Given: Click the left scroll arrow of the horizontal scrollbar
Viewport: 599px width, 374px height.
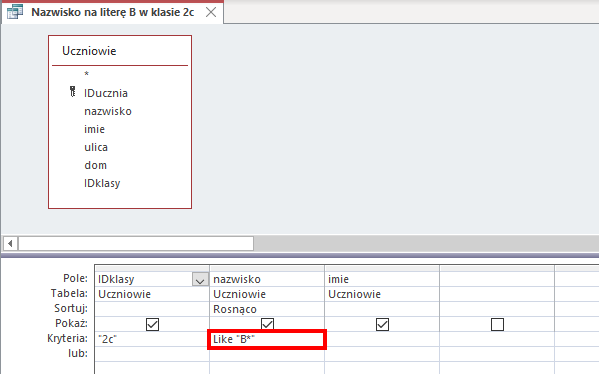Looking at the screenshot, I should point(10,243).
